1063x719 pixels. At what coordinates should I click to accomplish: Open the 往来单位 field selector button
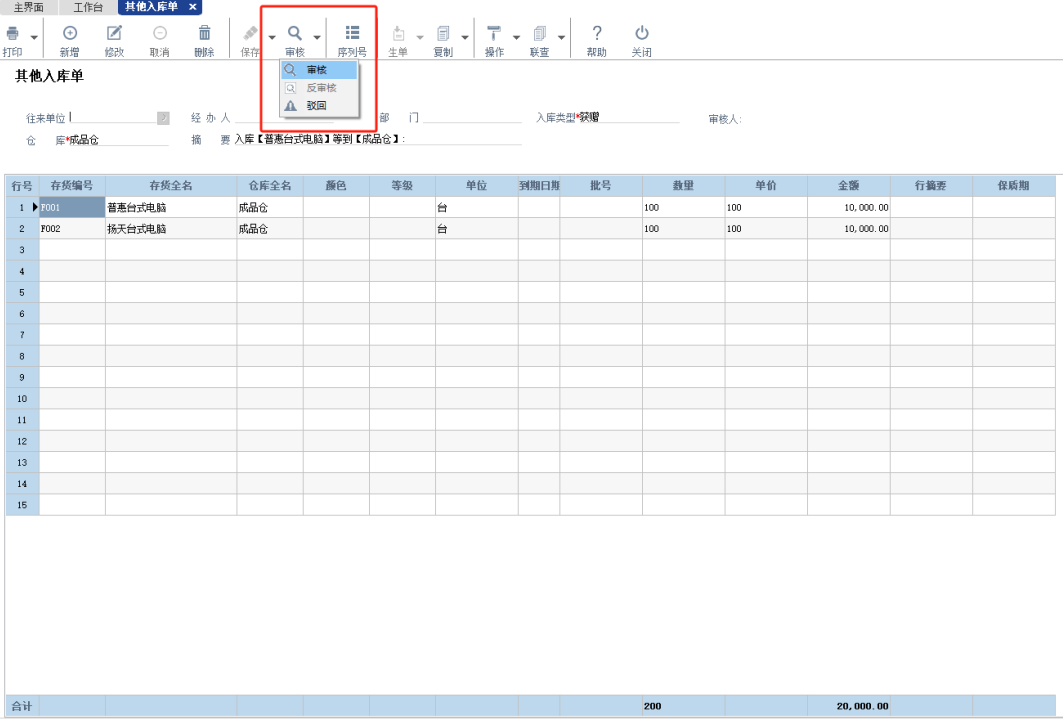(x=163, y=118)
